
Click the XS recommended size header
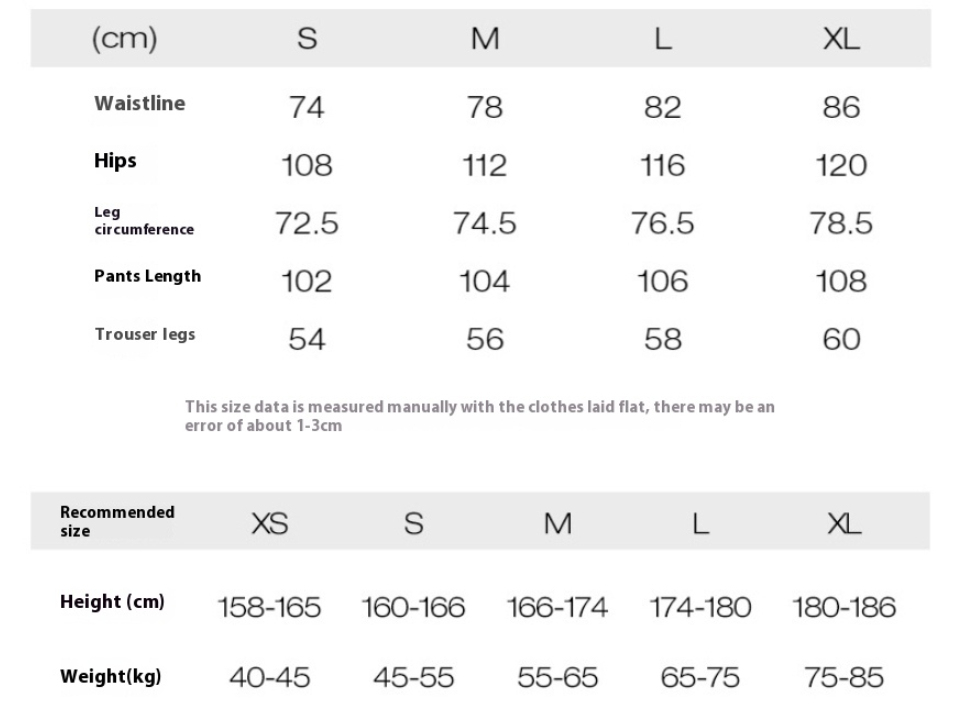click(270, 523)
